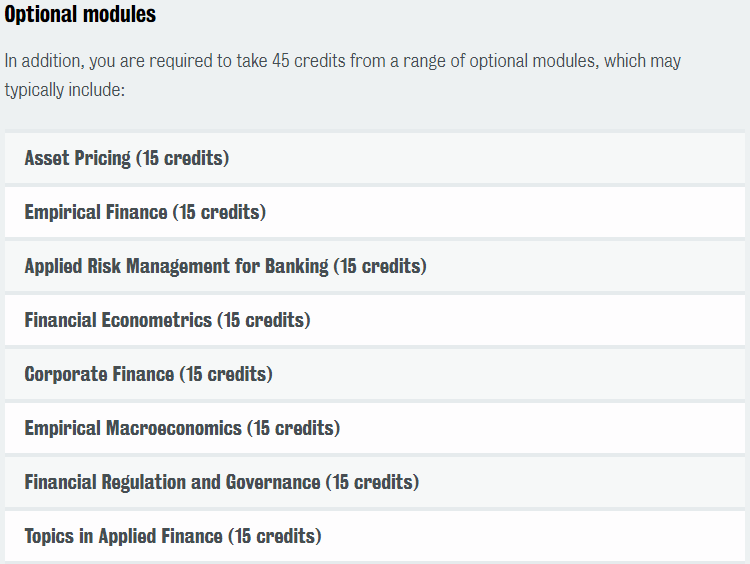Open Applied Risk Management for Banking details
Image resolution: width=750 pixels, height=564 pixels.
(x=375, y=266)
